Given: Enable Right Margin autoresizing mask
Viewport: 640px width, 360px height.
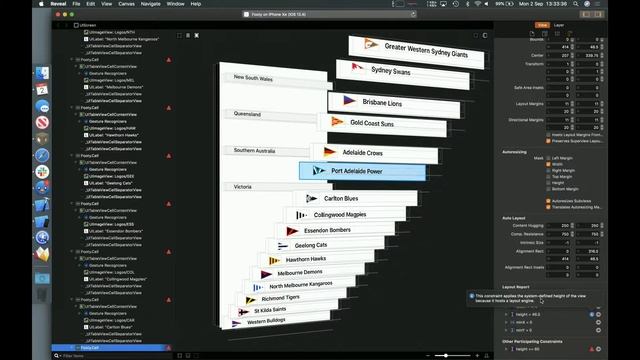Looking at the screenshot, I should pos(548,170).
